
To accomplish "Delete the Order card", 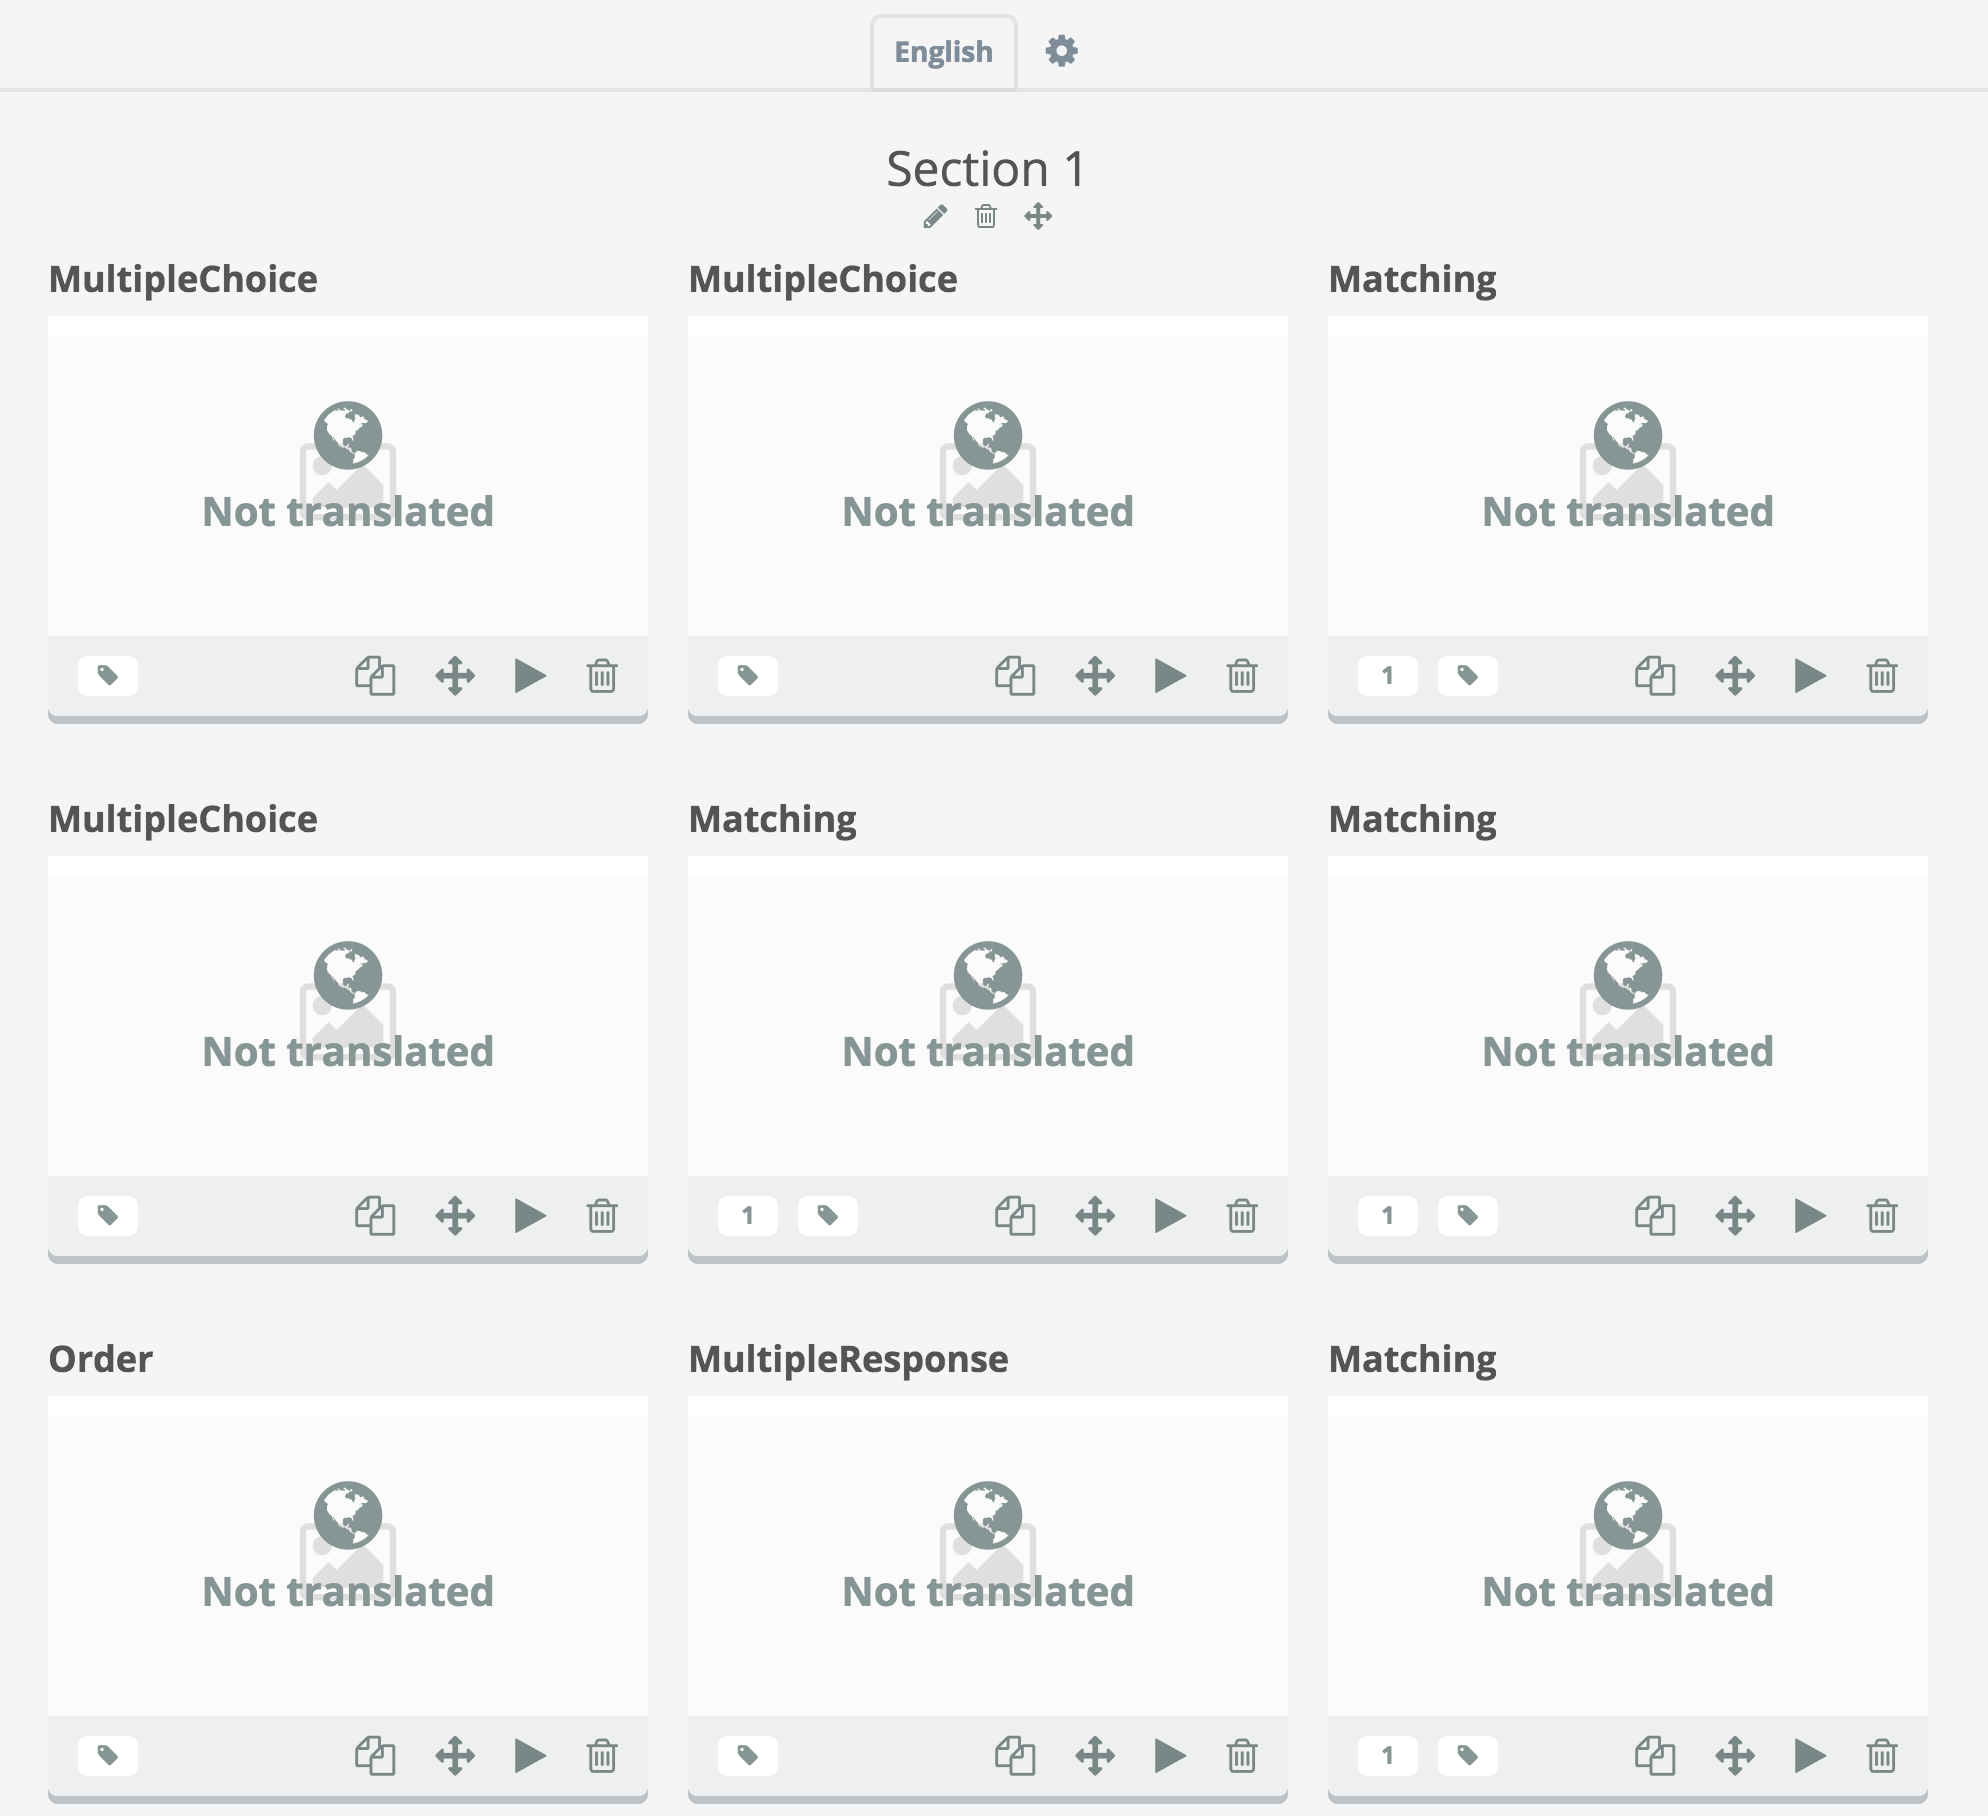I will [602, 1755].
